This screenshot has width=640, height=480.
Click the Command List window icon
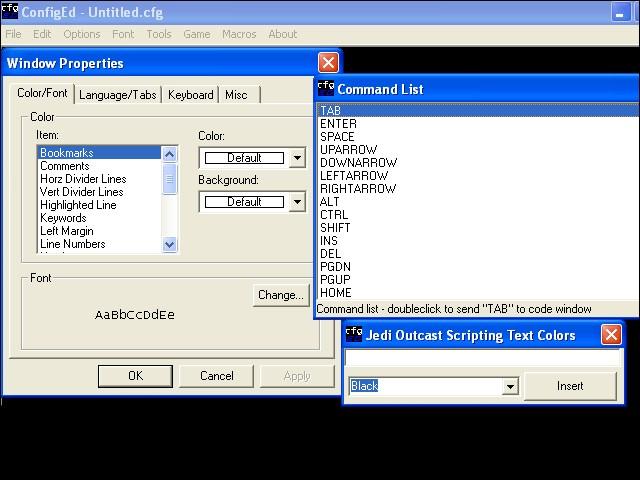tap(326, 88)
